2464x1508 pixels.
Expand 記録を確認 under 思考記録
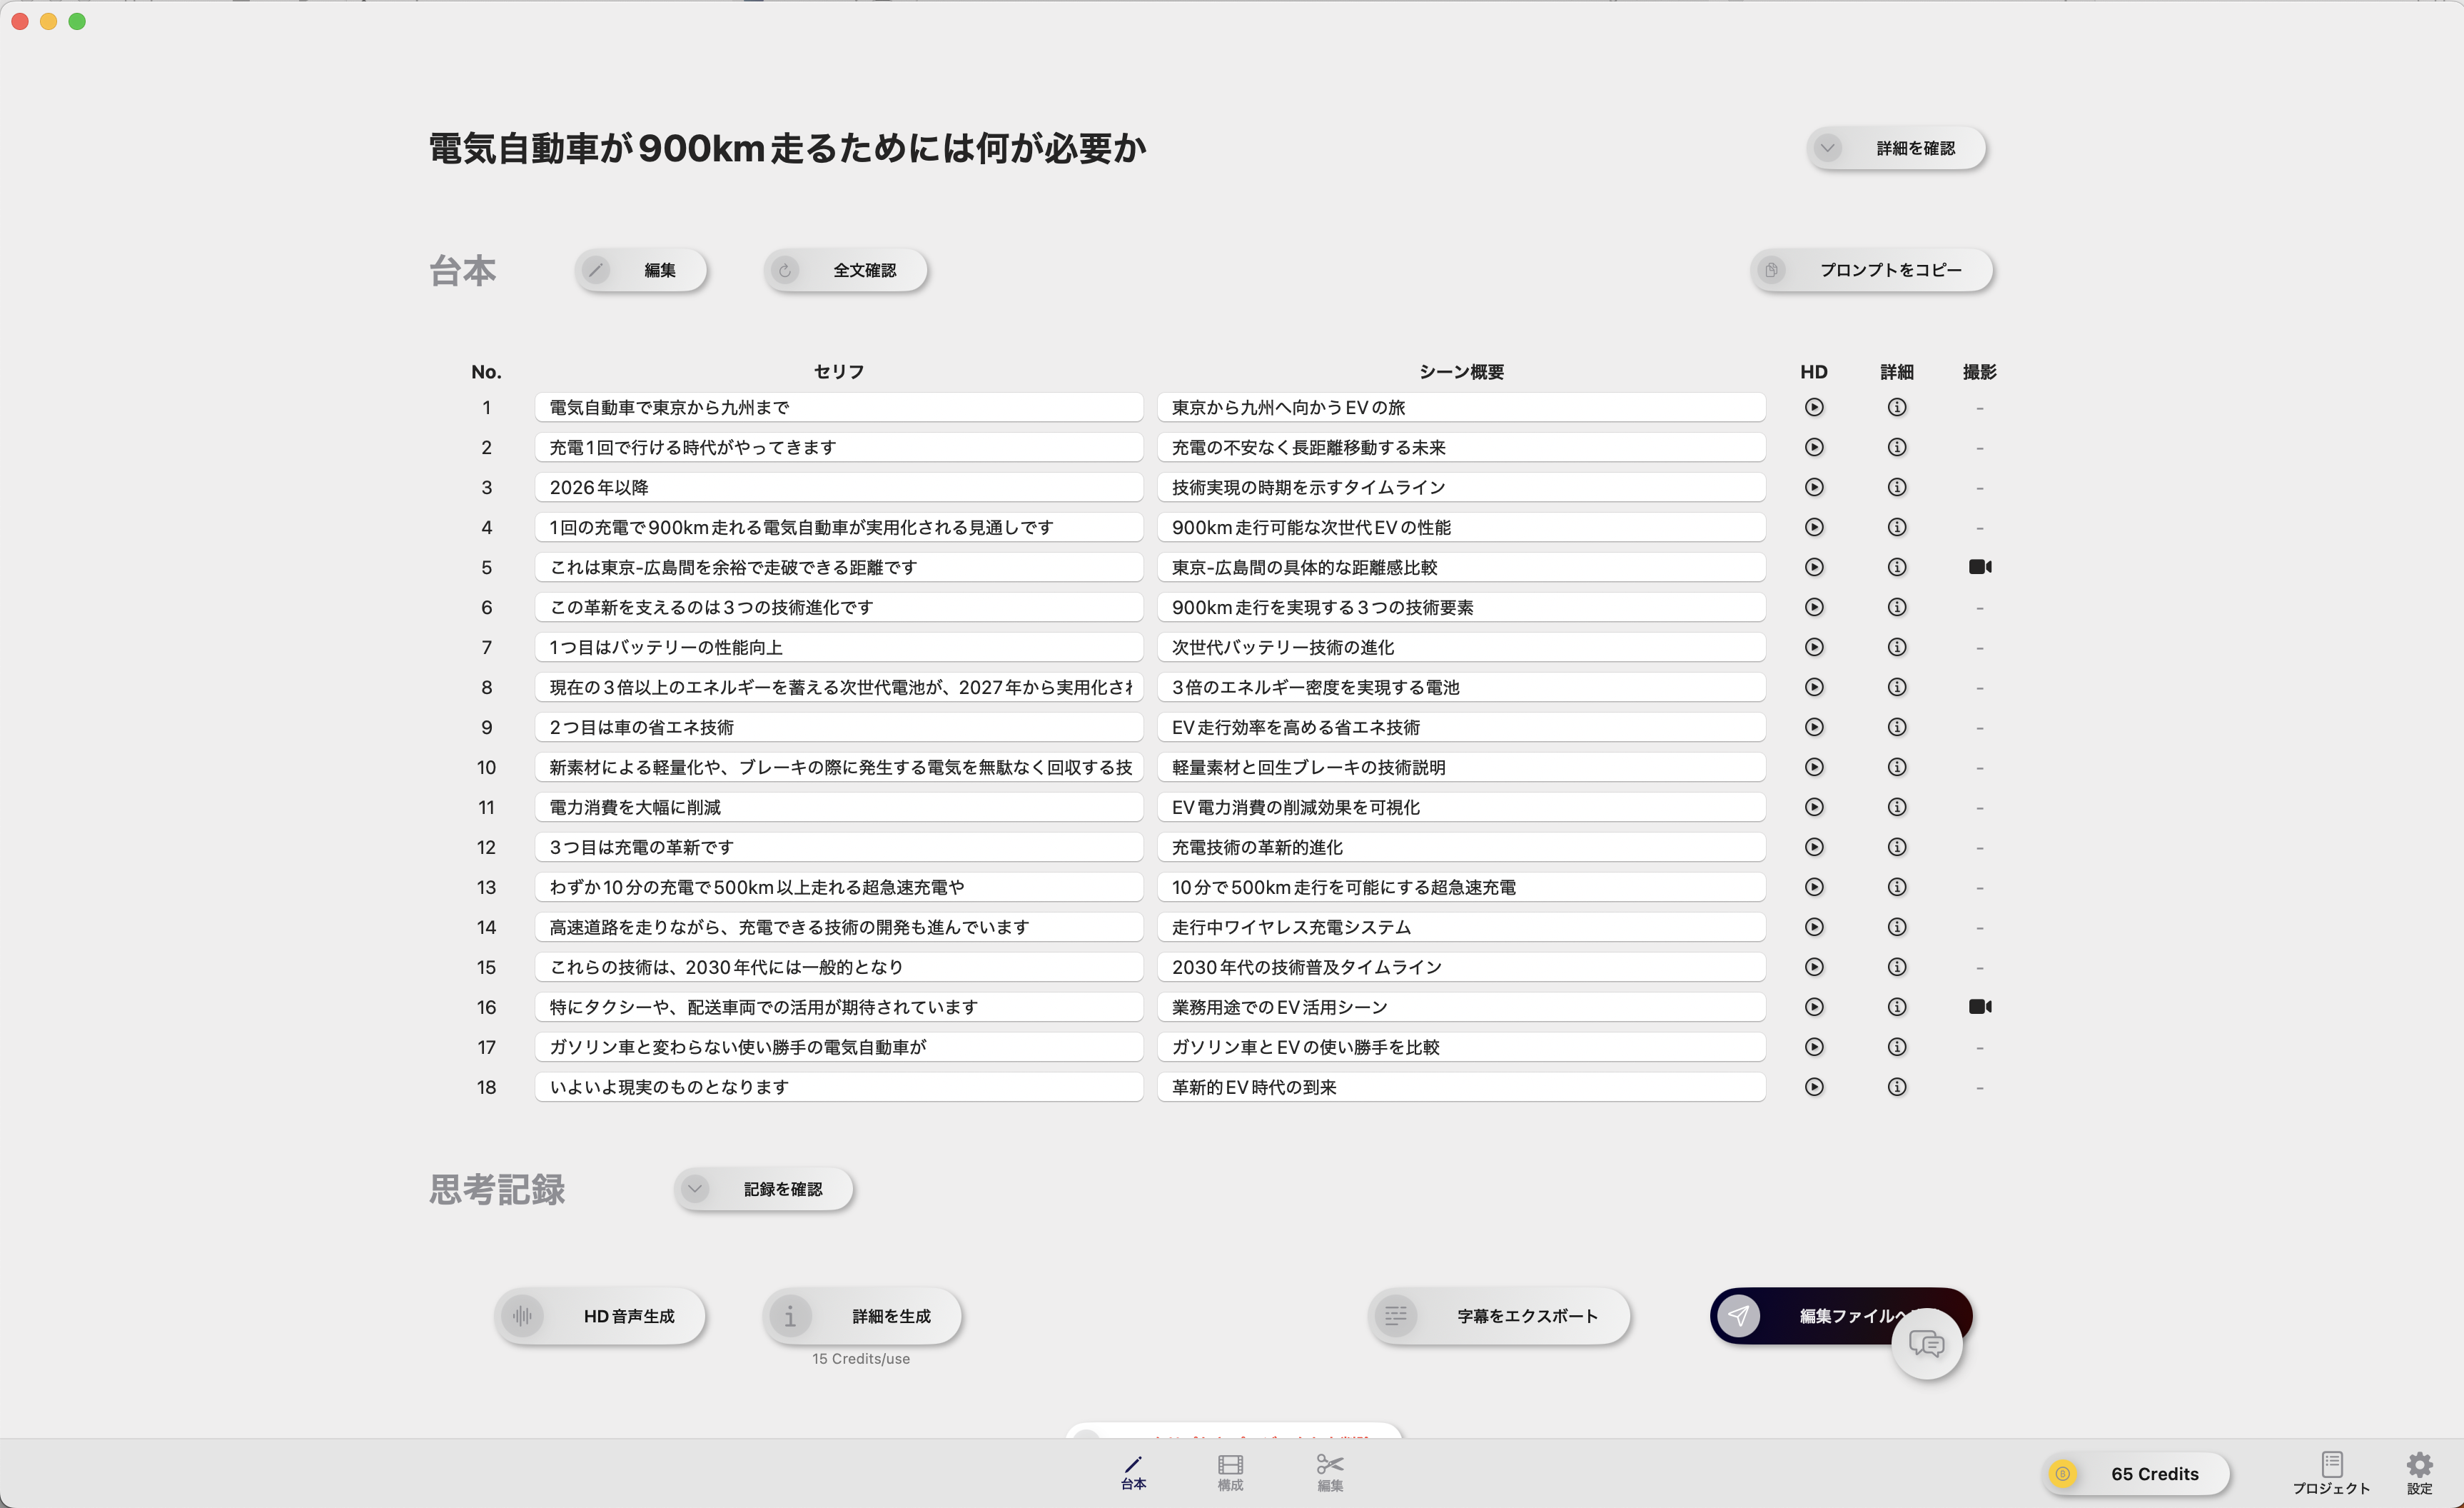click(x=763, y=1189)
